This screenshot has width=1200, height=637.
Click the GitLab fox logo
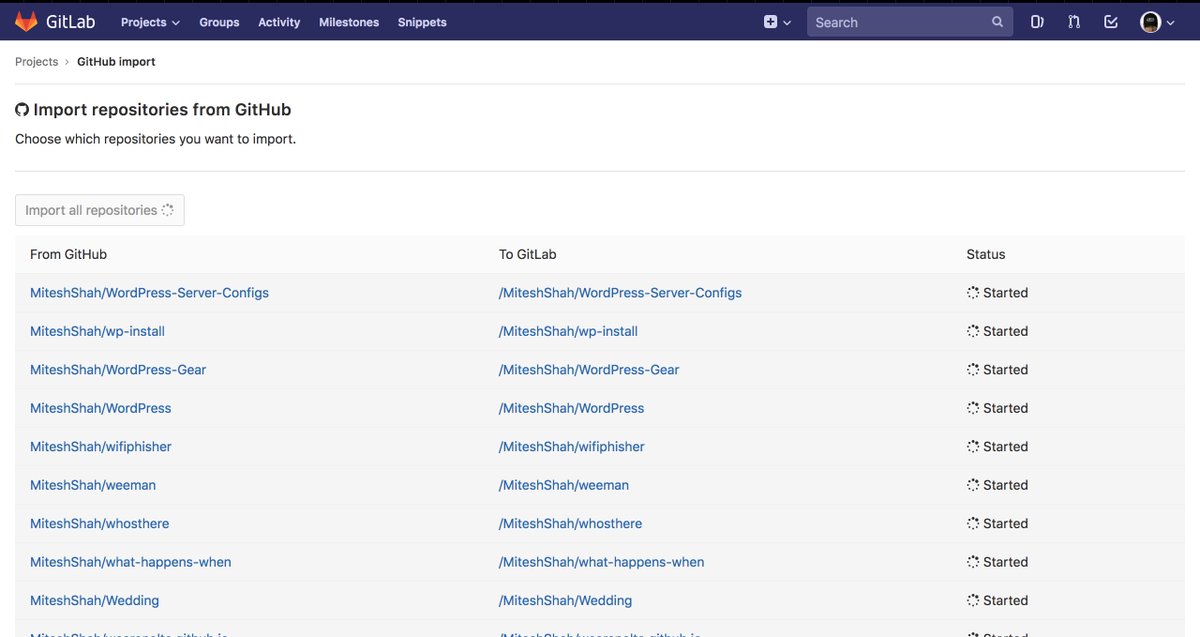pos(26,21)
